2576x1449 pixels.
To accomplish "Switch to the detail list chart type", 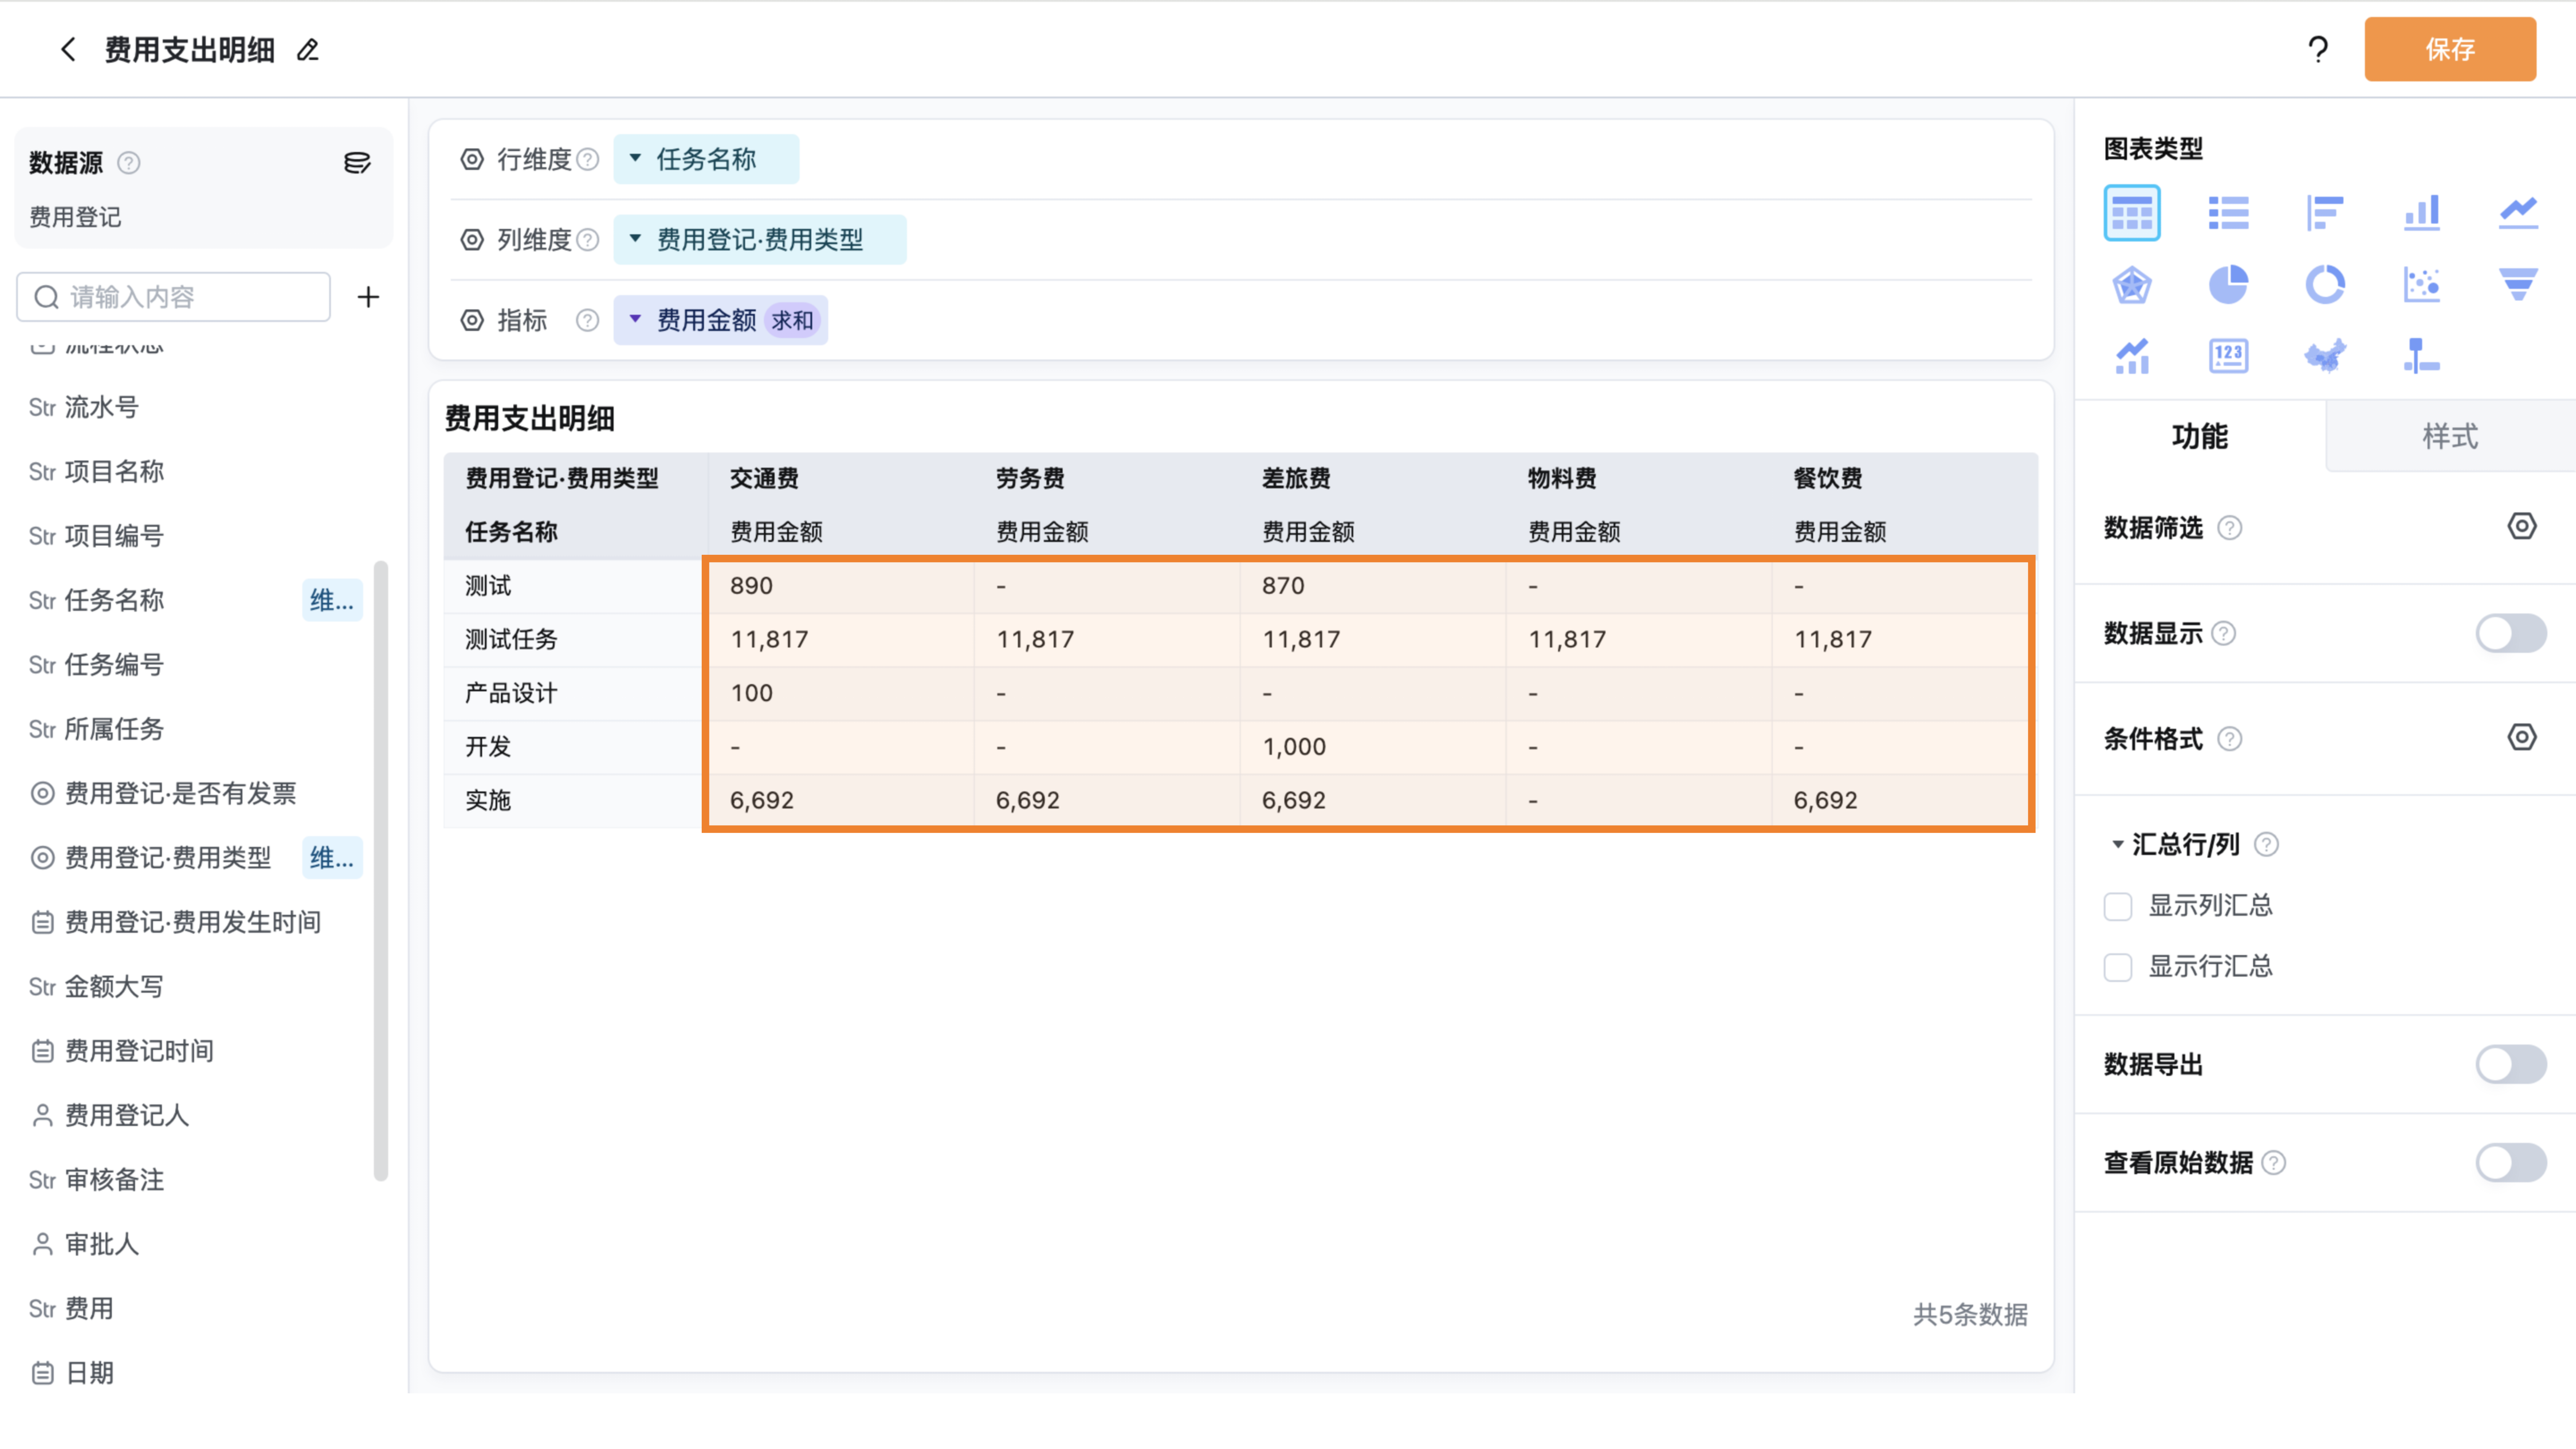I will pyautogui.click(x=2228, y=213).
